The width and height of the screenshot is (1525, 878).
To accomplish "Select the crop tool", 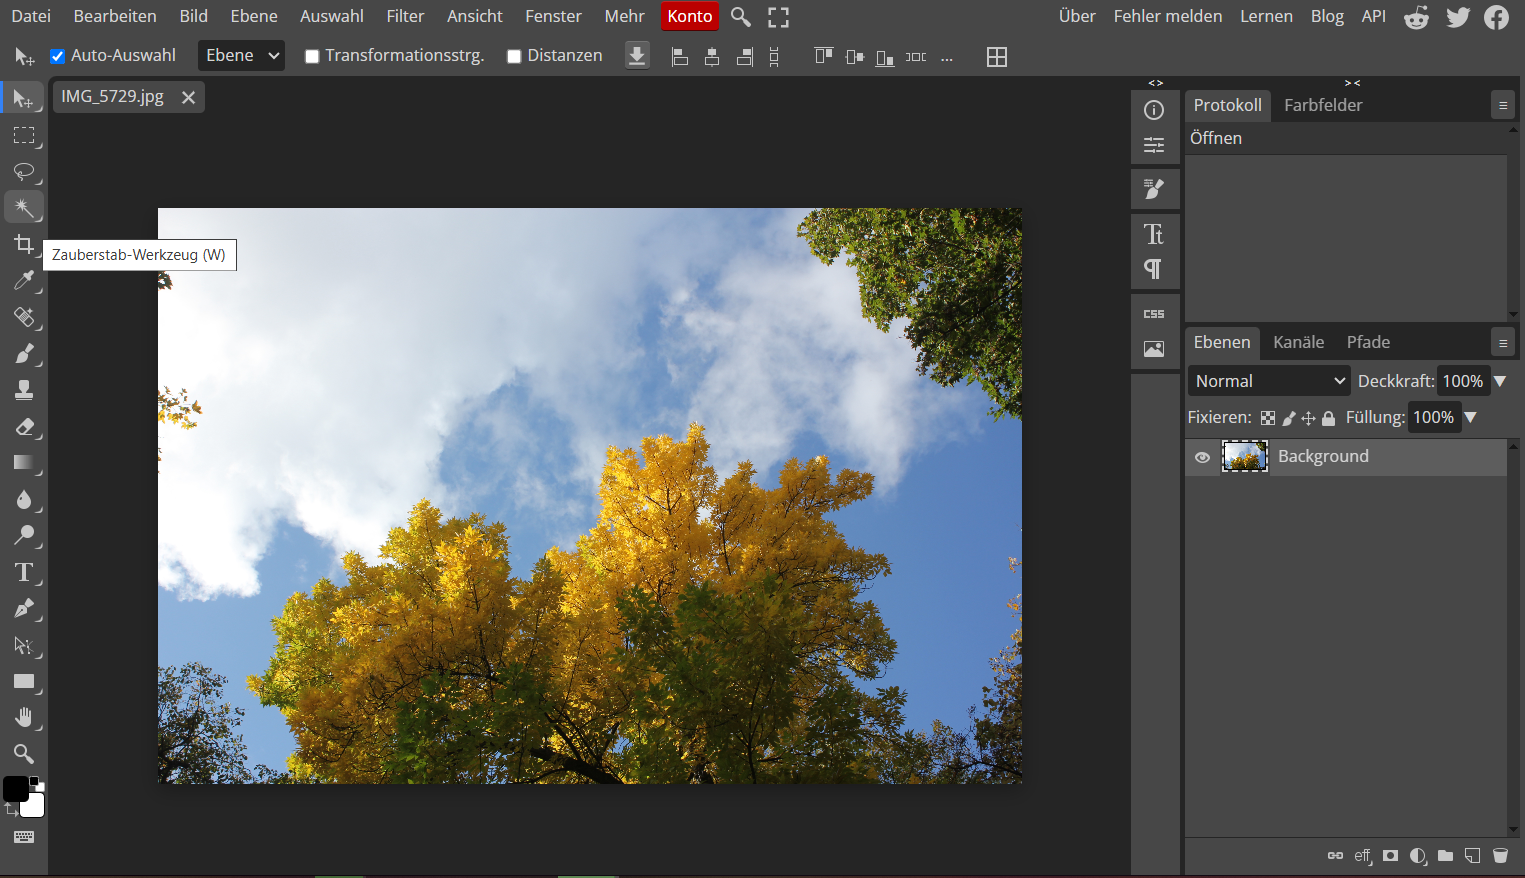I will tap(25, 243).
